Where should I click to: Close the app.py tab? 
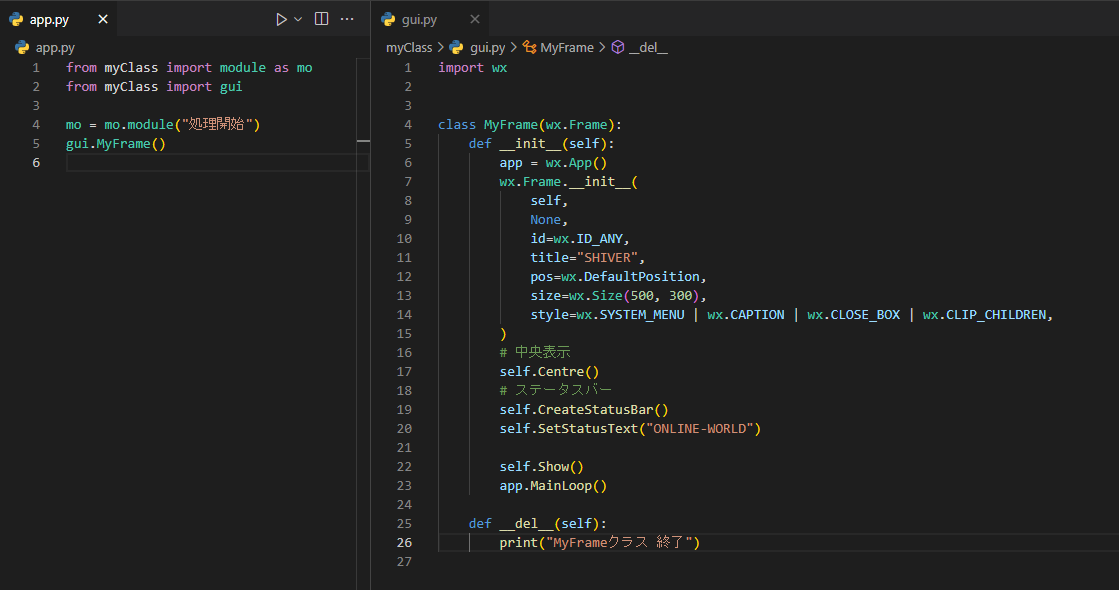(103, 19)
